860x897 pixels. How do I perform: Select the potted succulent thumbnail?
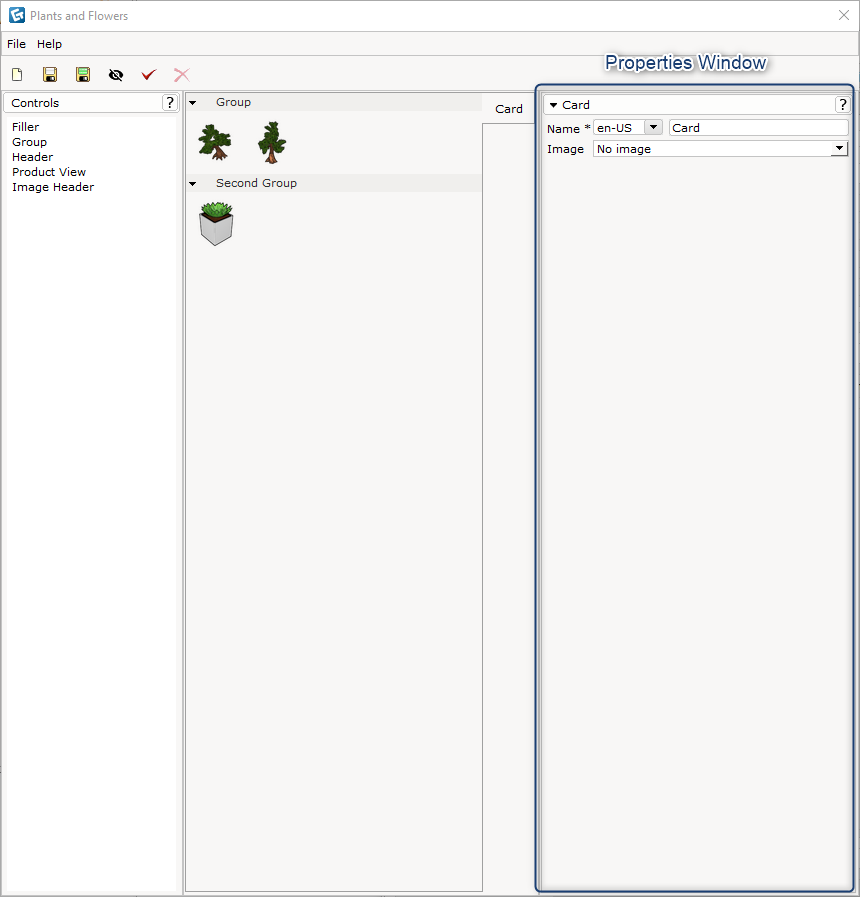point(216,224)
